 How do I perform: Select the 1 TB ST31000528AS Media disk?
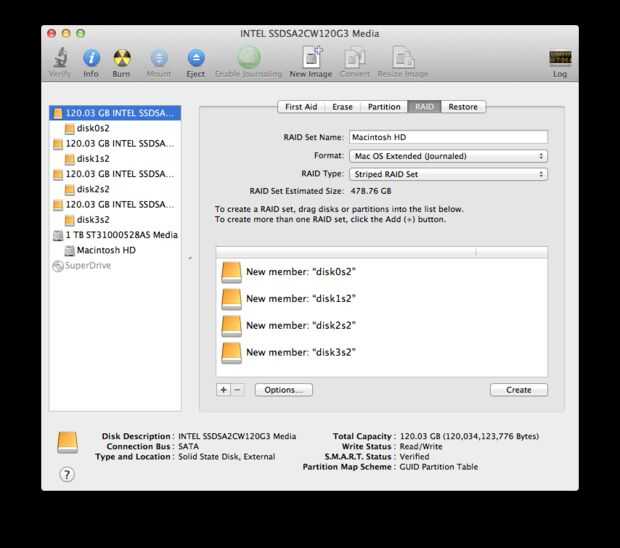click(115, 235)
